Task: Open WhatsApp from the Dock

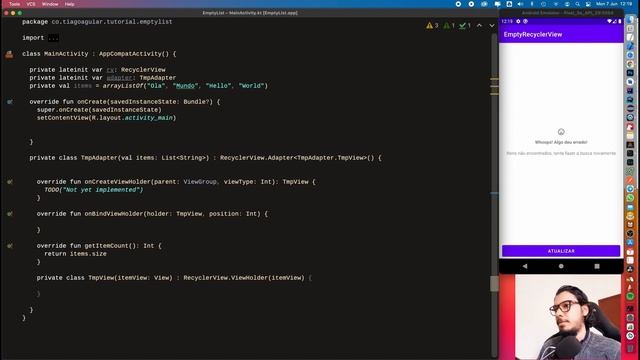Action: coord(631,198)
